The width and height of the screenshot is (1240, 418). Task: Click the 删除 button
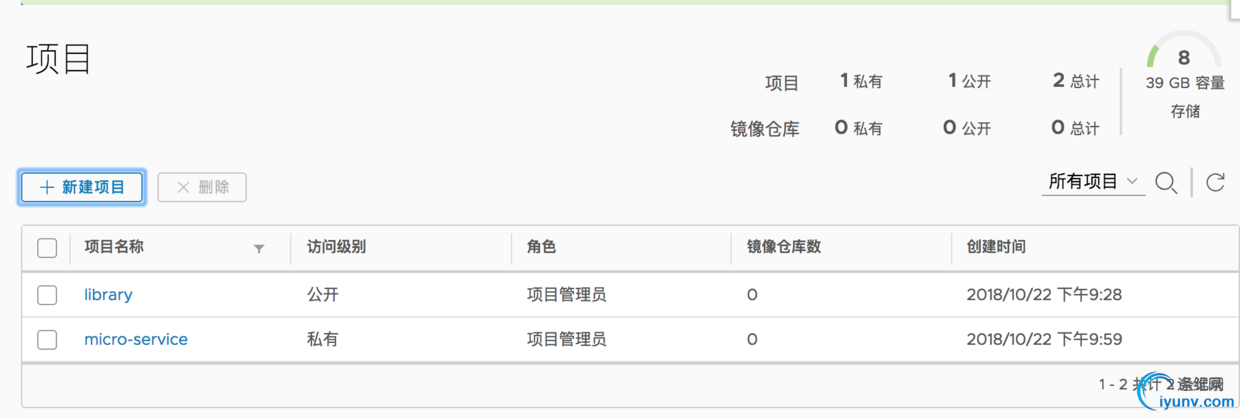(x=202, y=187)
